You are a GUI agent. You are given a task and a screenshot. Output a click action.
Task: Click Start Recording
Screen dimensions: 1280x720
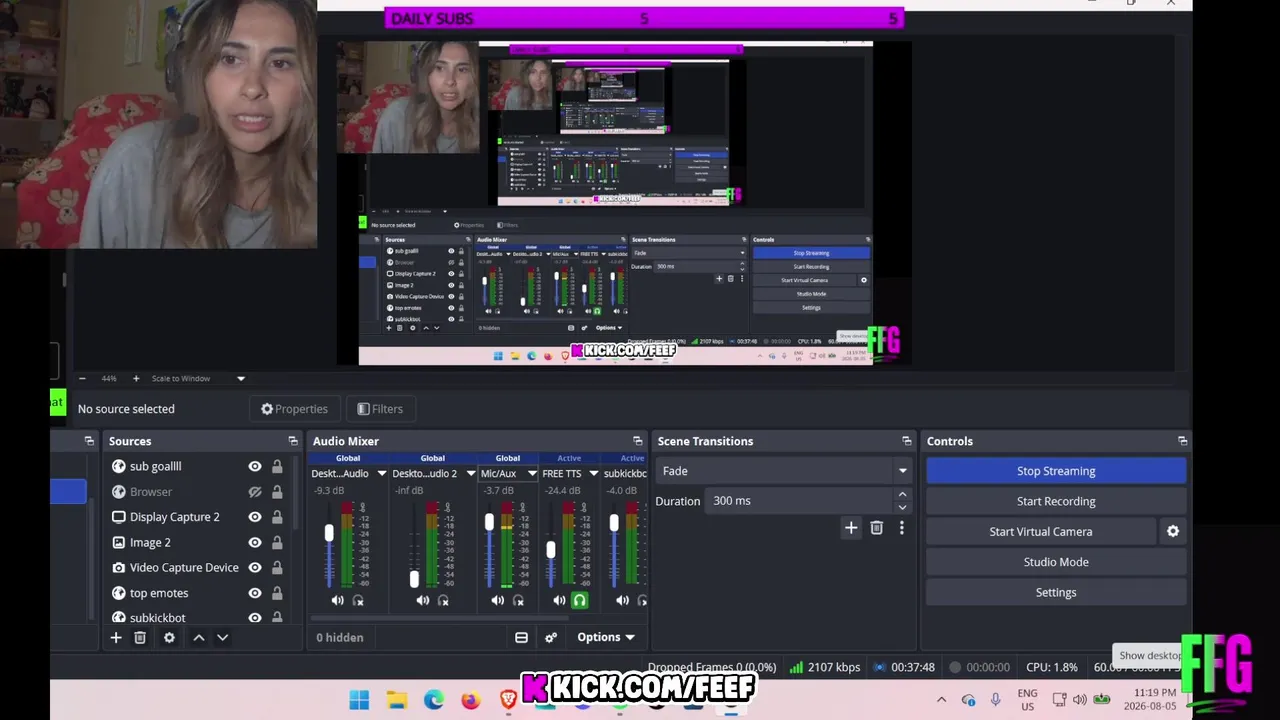pyautogui.click(x=1056, y=501)
